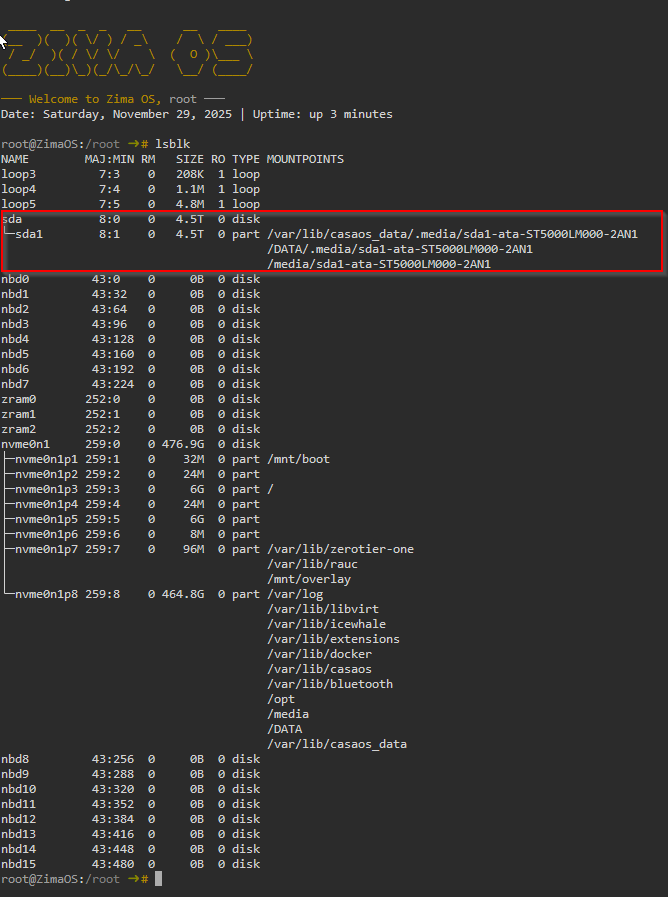Click the sda disk name

[x=11, y=219]
